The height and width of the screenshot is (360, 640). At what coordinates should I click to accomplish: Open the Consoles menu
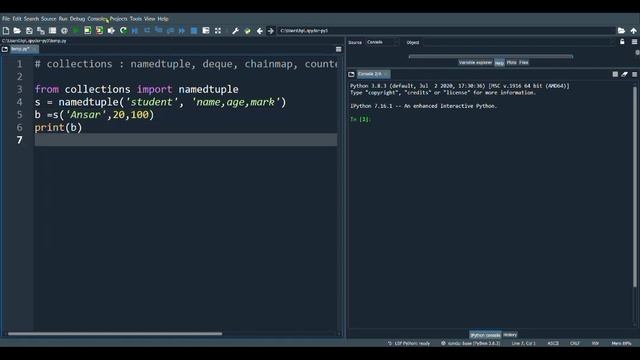pyautogui.click(x=97, y=19)
